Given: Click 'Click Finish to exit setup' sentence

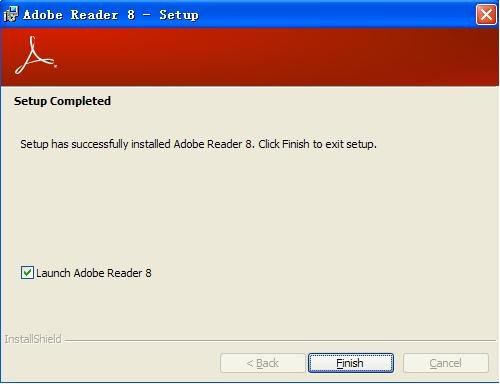Looking at the screenshot, I should click(x=318, y=144).
